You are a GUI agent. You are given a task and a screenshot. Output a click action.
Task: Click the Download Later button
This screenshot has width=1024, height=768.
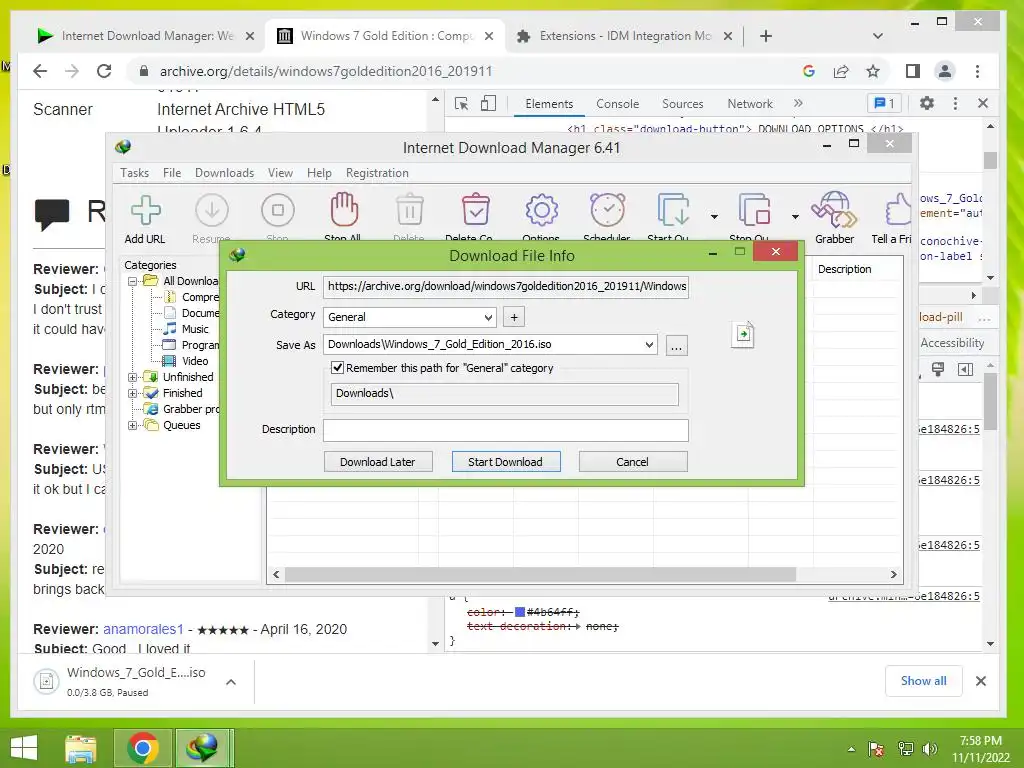tap(377, 462)
